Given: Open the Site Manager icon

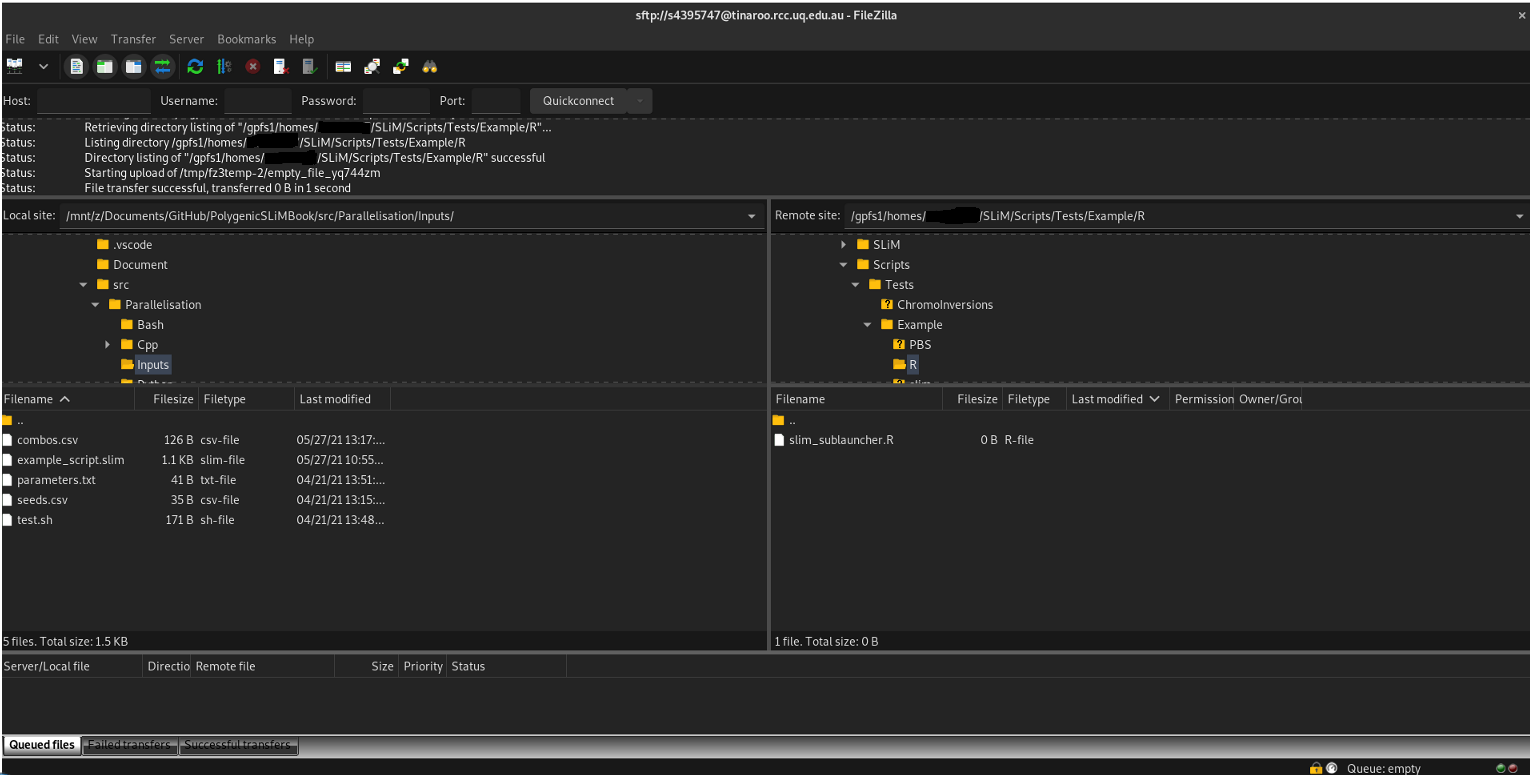Looking at the screenshot, I should coord(15,66).
